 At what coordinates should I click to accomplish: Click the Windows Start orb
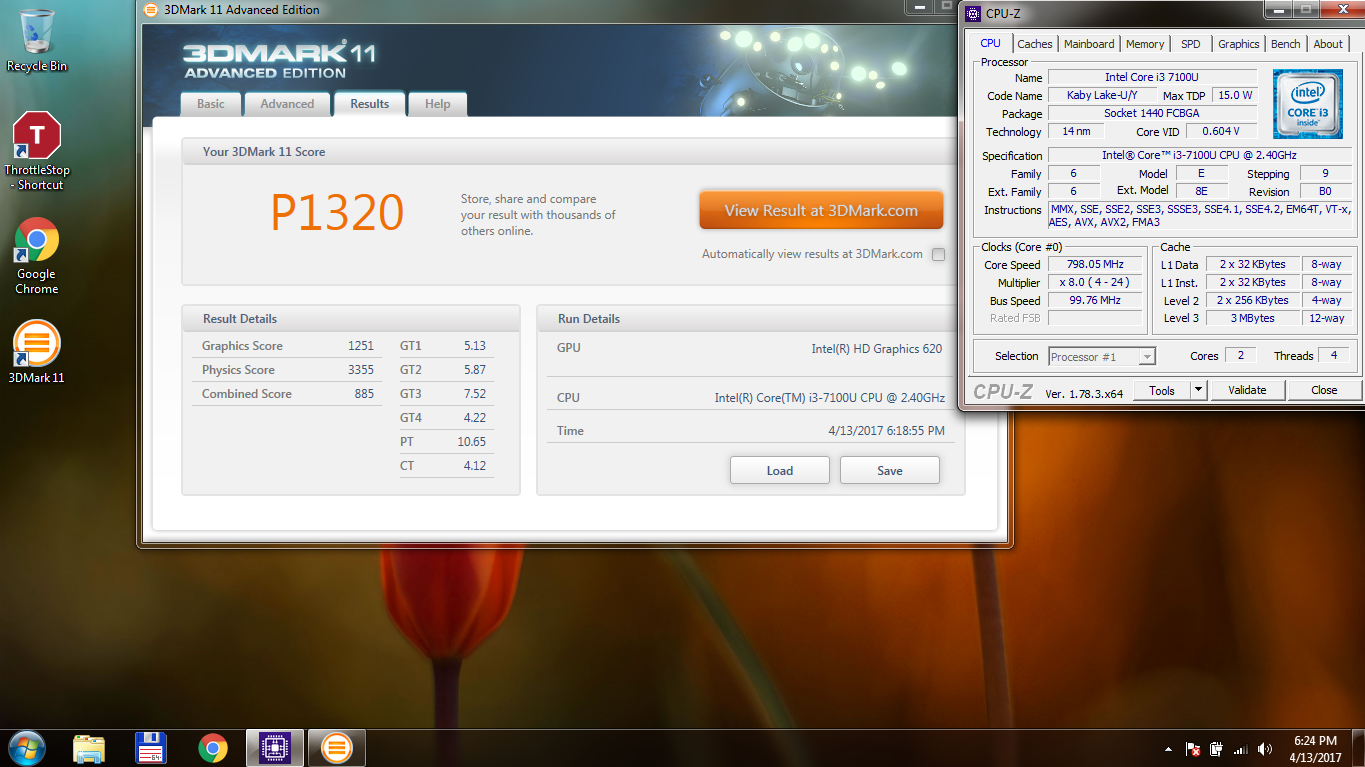coord(26,748)
